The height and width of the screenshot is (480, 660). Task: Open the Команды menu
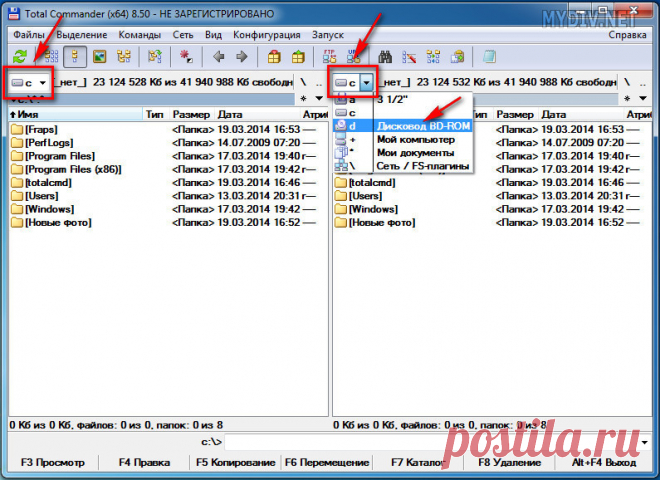point(139,35)
